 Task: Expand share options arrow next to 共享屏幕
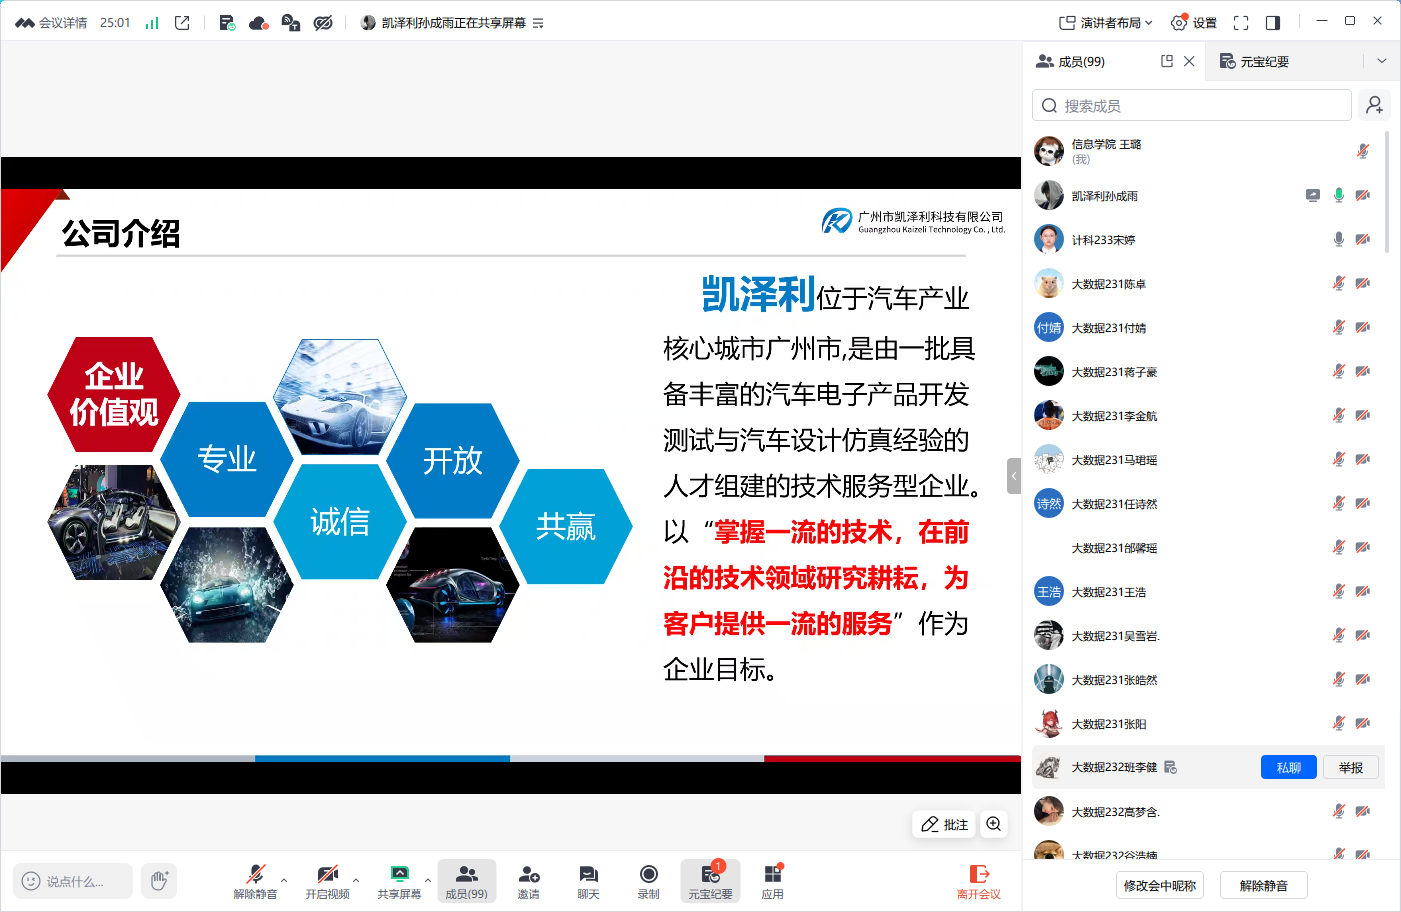[x=428, y=880]
